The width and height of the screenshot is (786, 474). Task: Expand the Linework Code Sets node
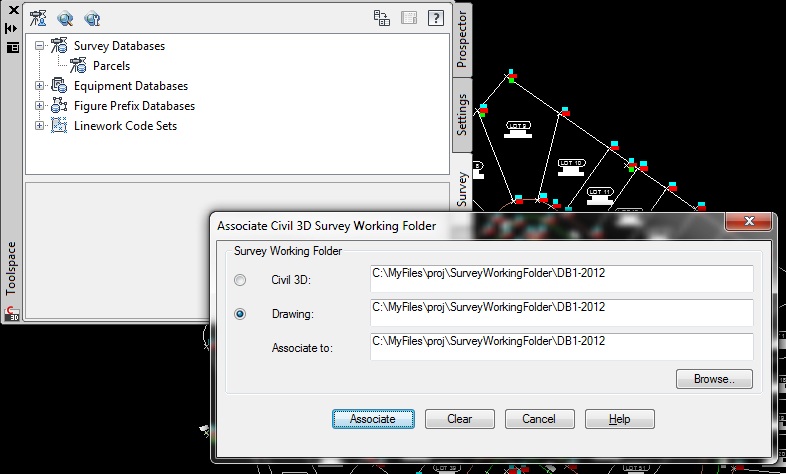[40, 126]
